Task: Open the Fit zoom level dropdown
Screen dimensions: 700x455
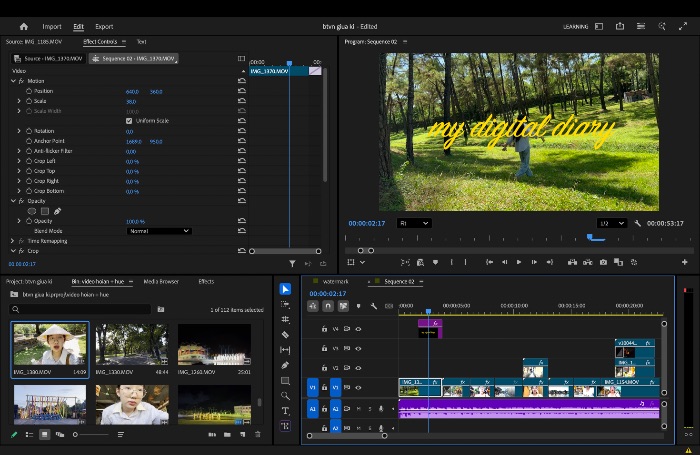Action: click(414, 223)
